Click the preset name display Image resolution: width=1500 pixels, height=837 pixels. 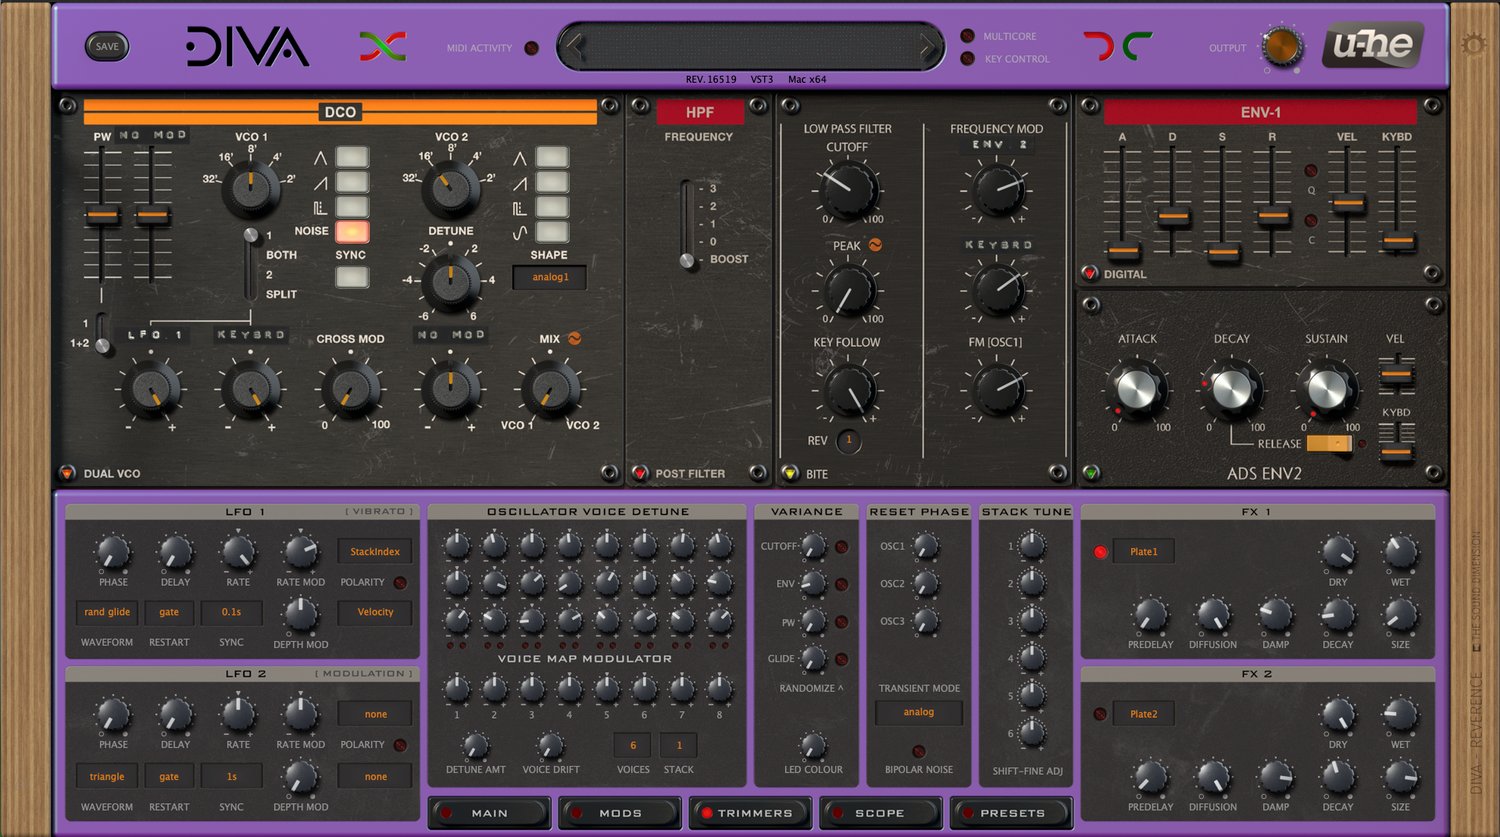750,46
